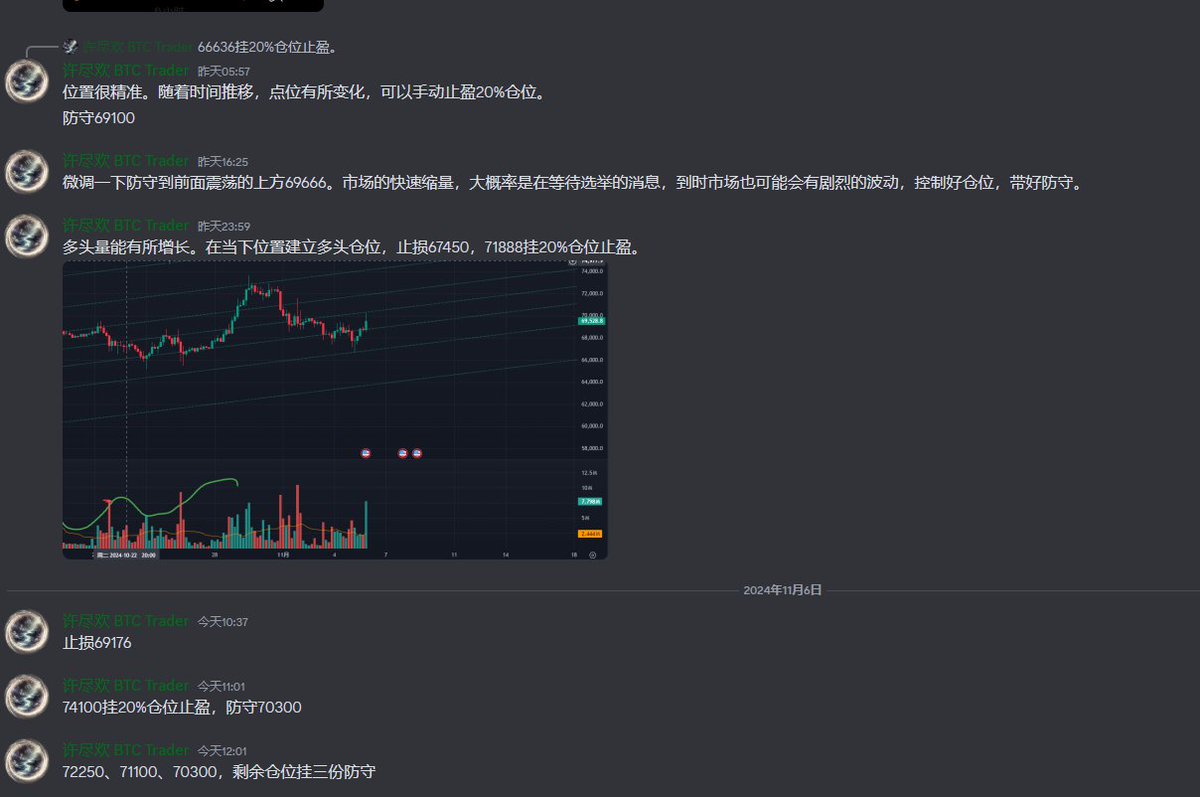Open the settings gear at the chart's bottom-right corner
1200x797 pixels.
[592, 554]
